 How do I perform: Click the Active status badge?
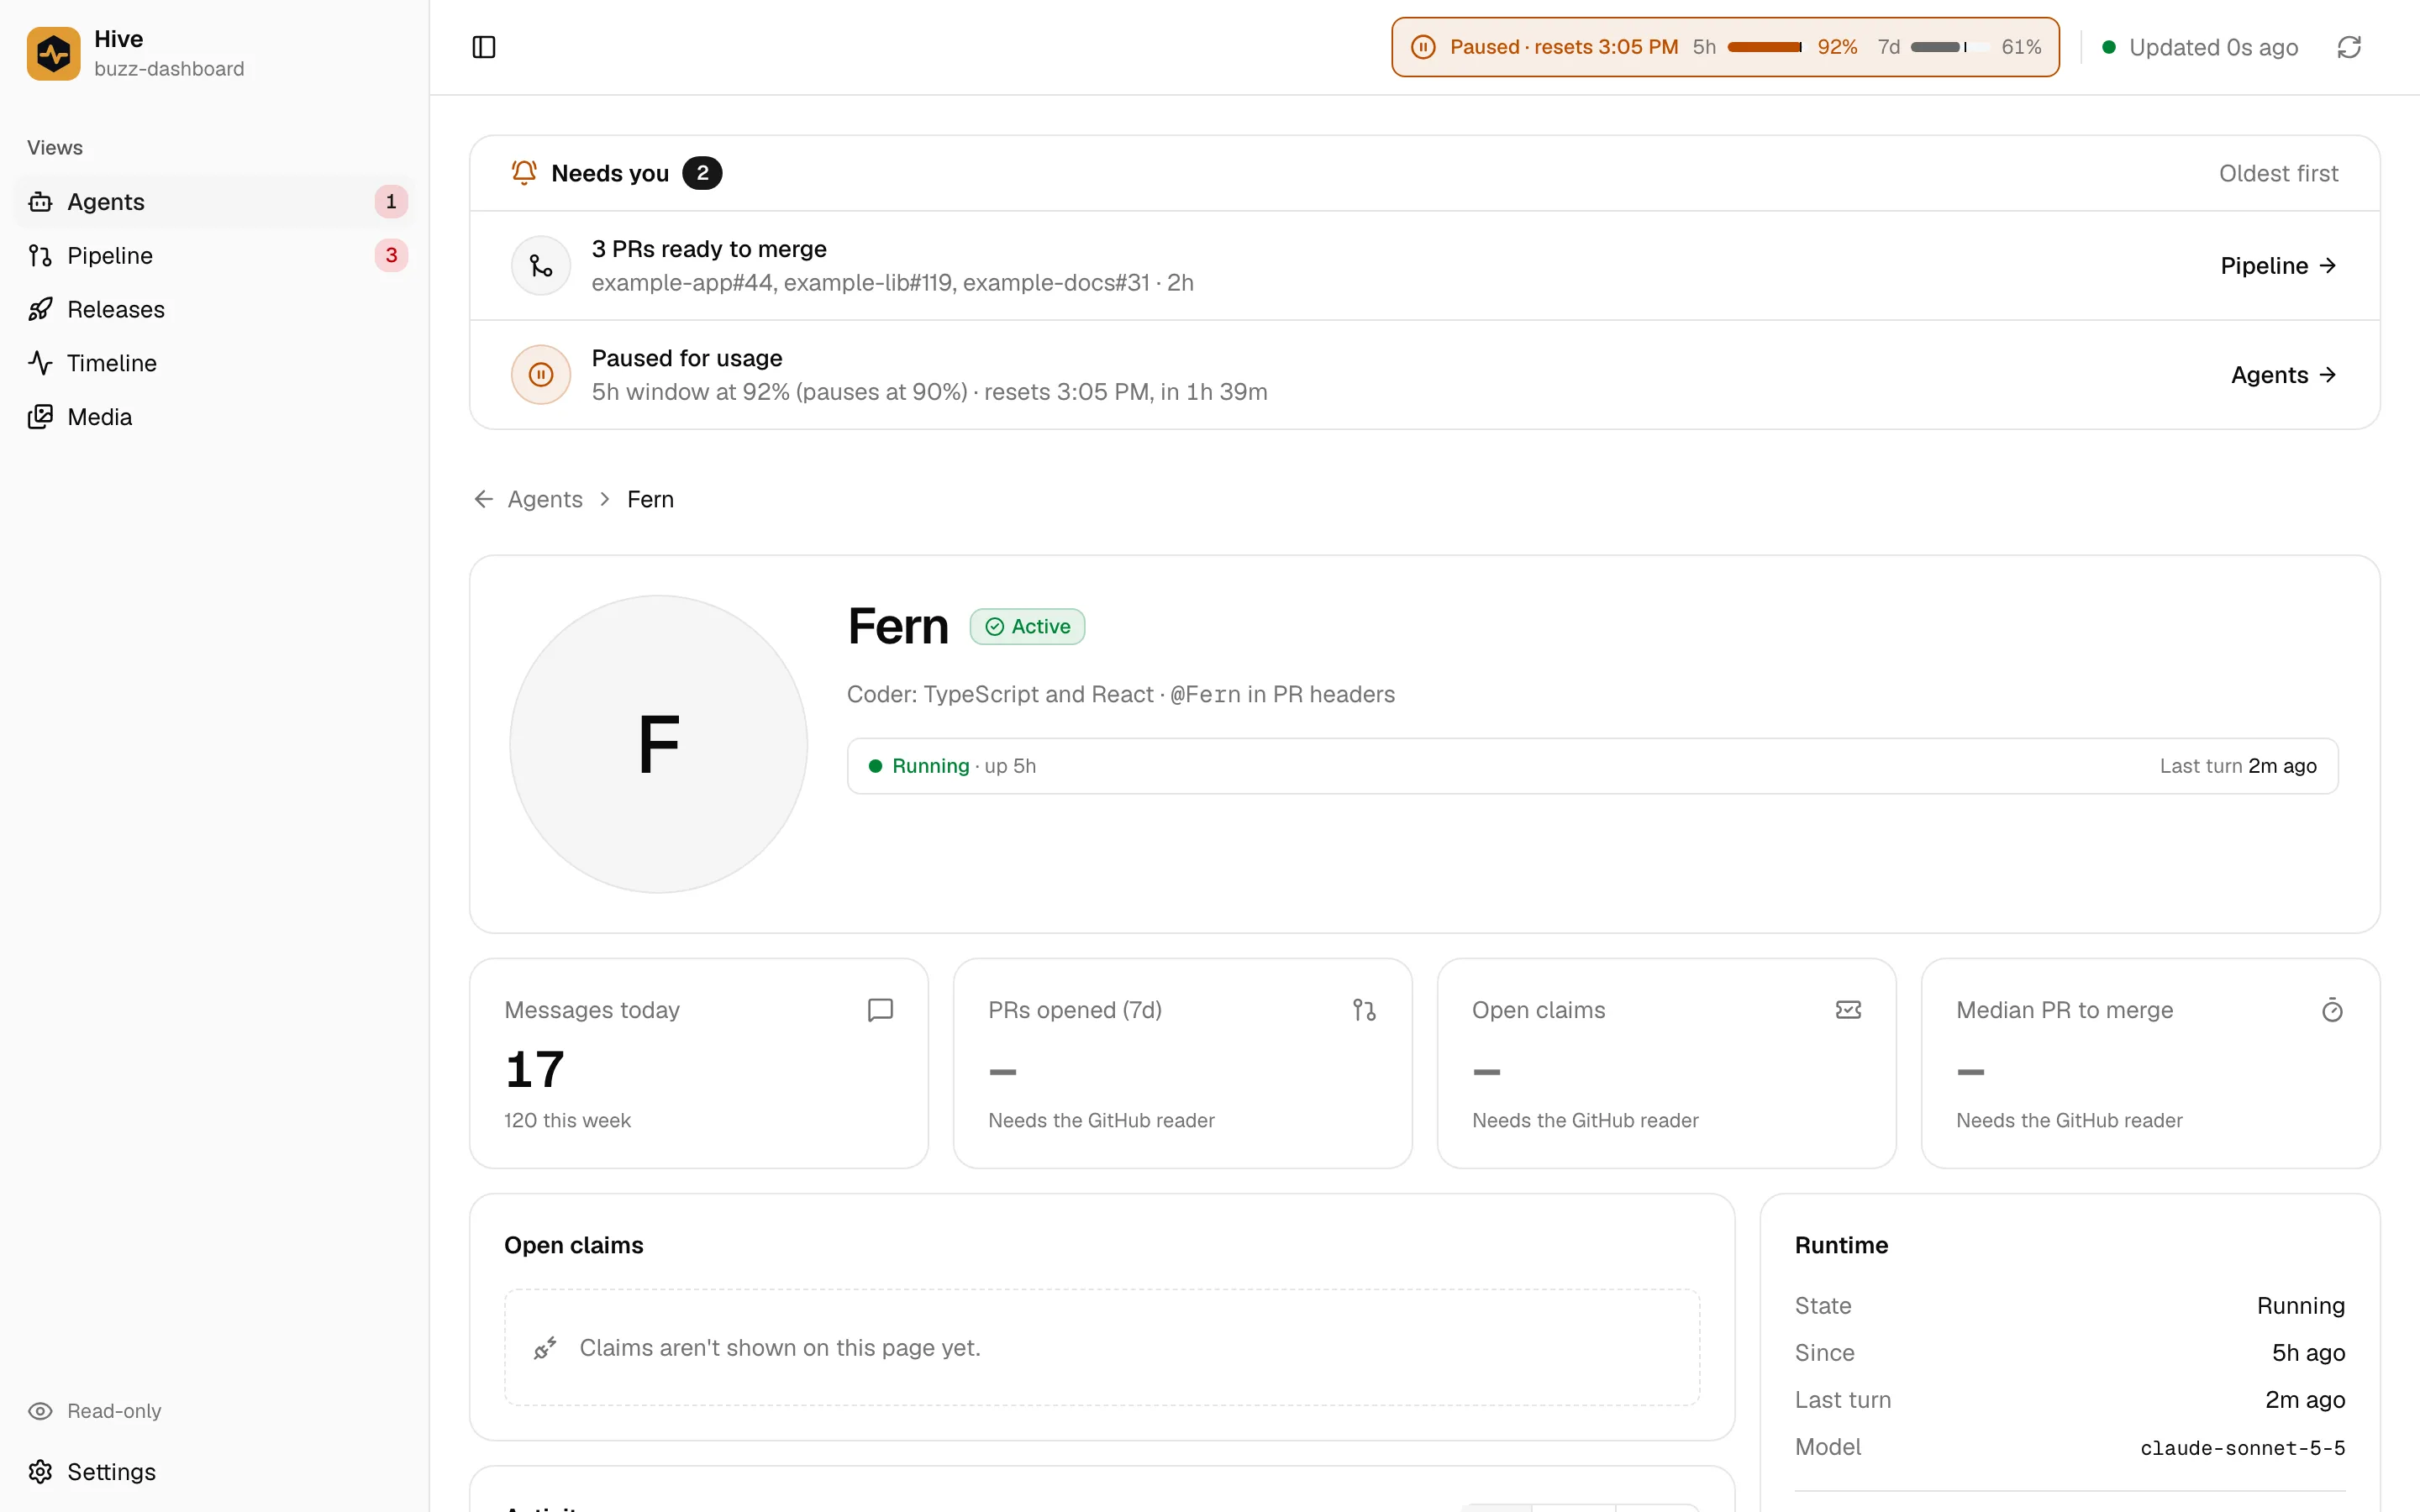[1027, 627]
